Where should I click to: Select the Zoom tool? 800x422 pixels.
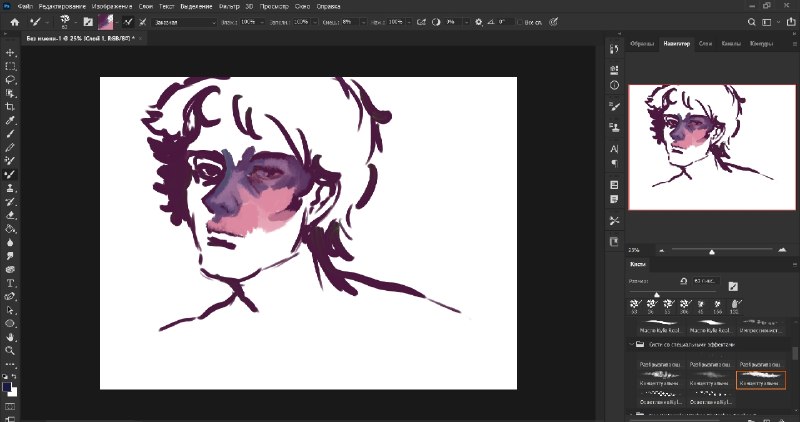10,351
